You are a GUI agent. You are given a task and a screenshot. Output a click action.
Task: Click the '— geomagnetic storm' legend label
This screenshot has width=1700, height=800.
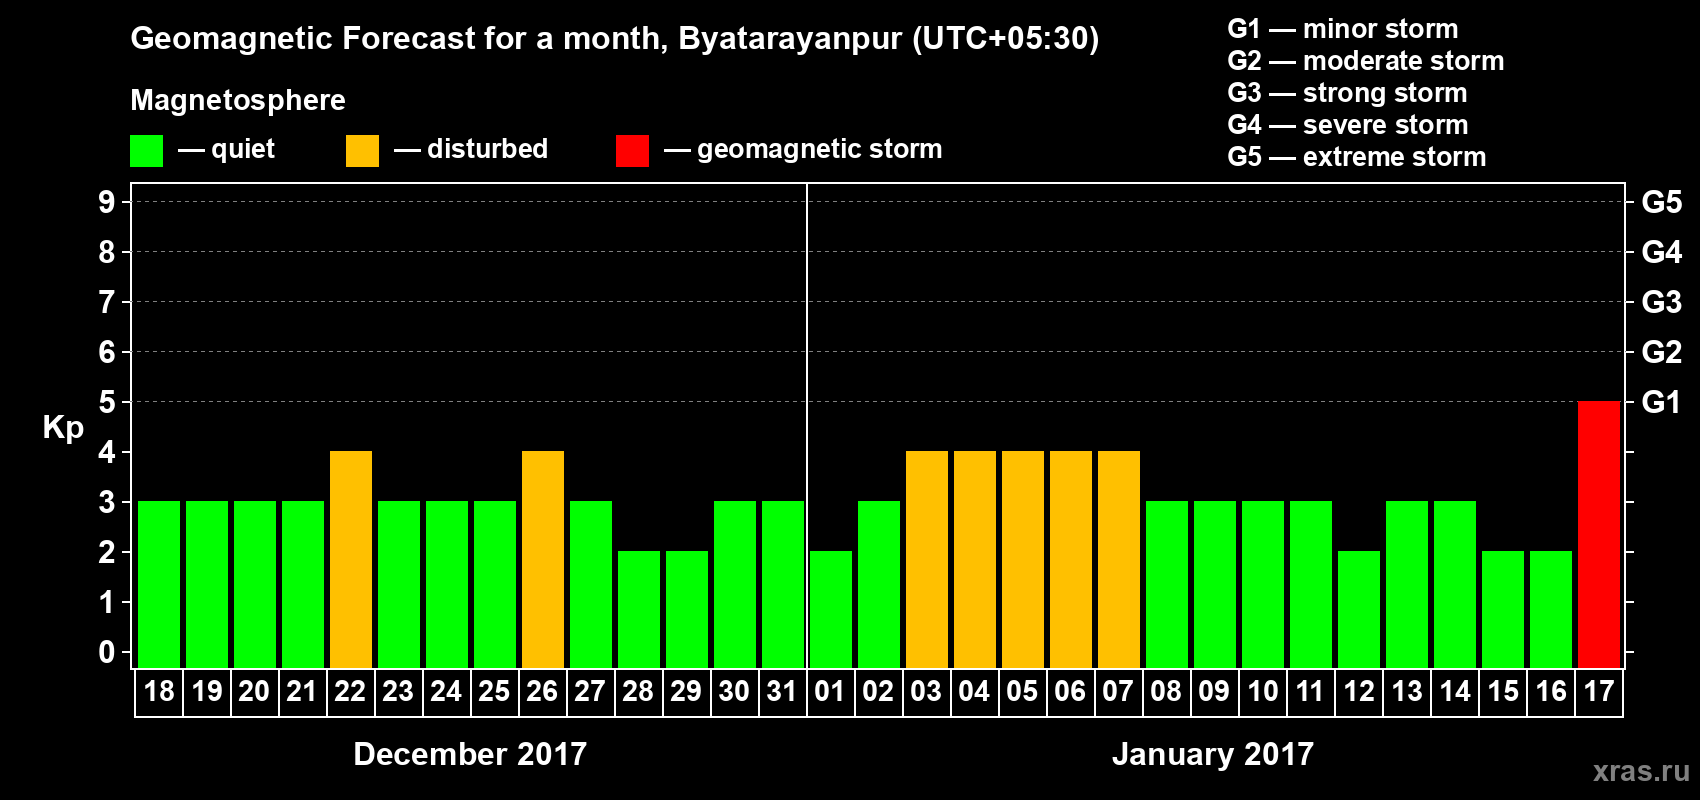(x=803, y=150)
